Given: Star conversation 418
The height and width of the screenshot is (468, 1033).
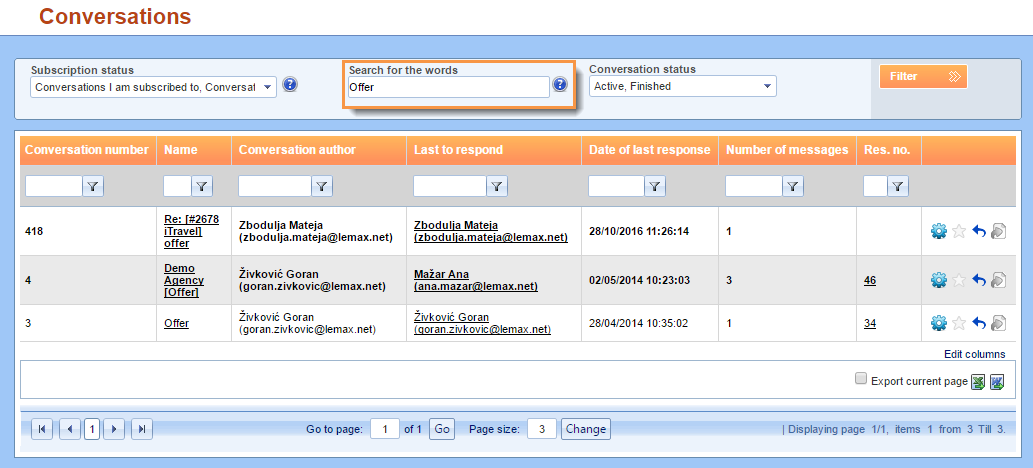Looking at the screenshot, I should [959, 231].
